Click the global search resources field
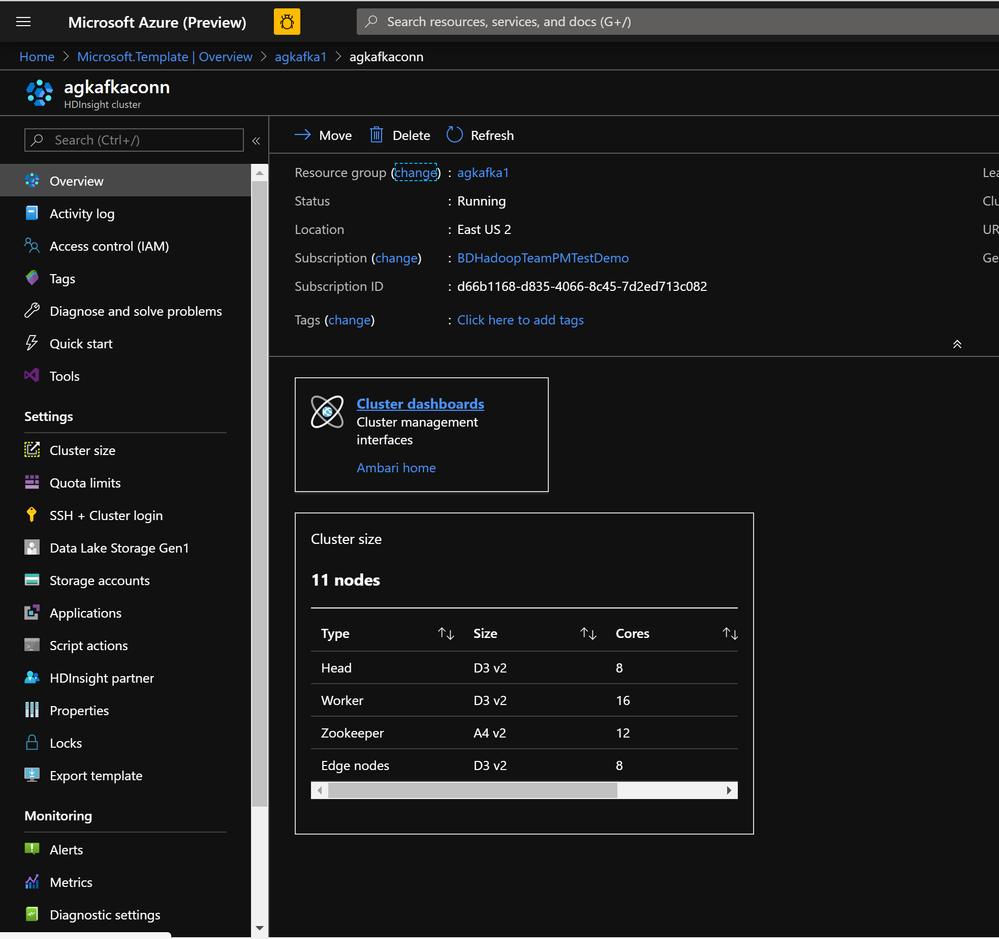The image size is (999, 939). (x=677, y=22)
